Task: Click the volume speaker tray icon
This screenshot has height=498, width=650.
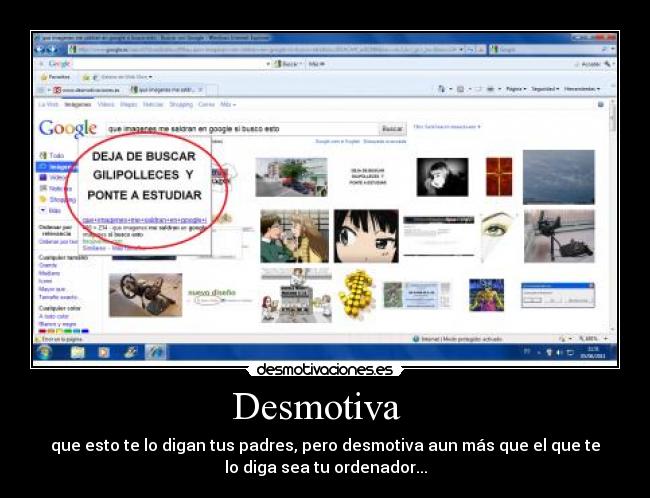Action: pyautogui.click(x=559, y=352)
